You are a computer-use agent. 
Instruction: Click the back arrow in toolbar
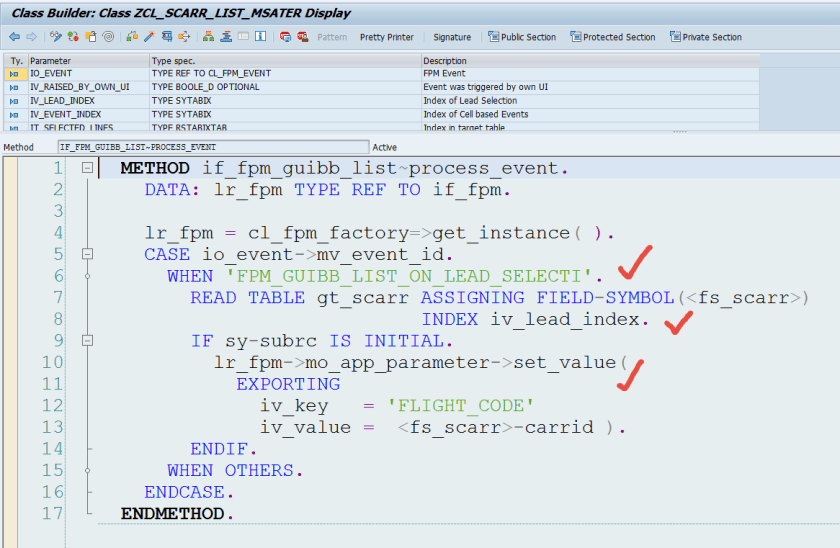point(13,37)
